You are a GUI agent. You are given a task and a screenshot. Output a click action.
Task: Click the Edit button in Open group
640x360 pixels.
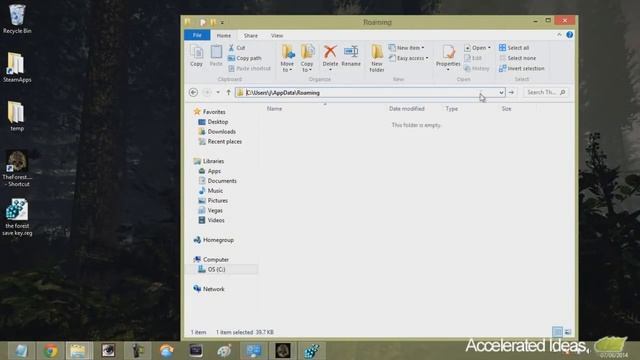coord(473,58)
